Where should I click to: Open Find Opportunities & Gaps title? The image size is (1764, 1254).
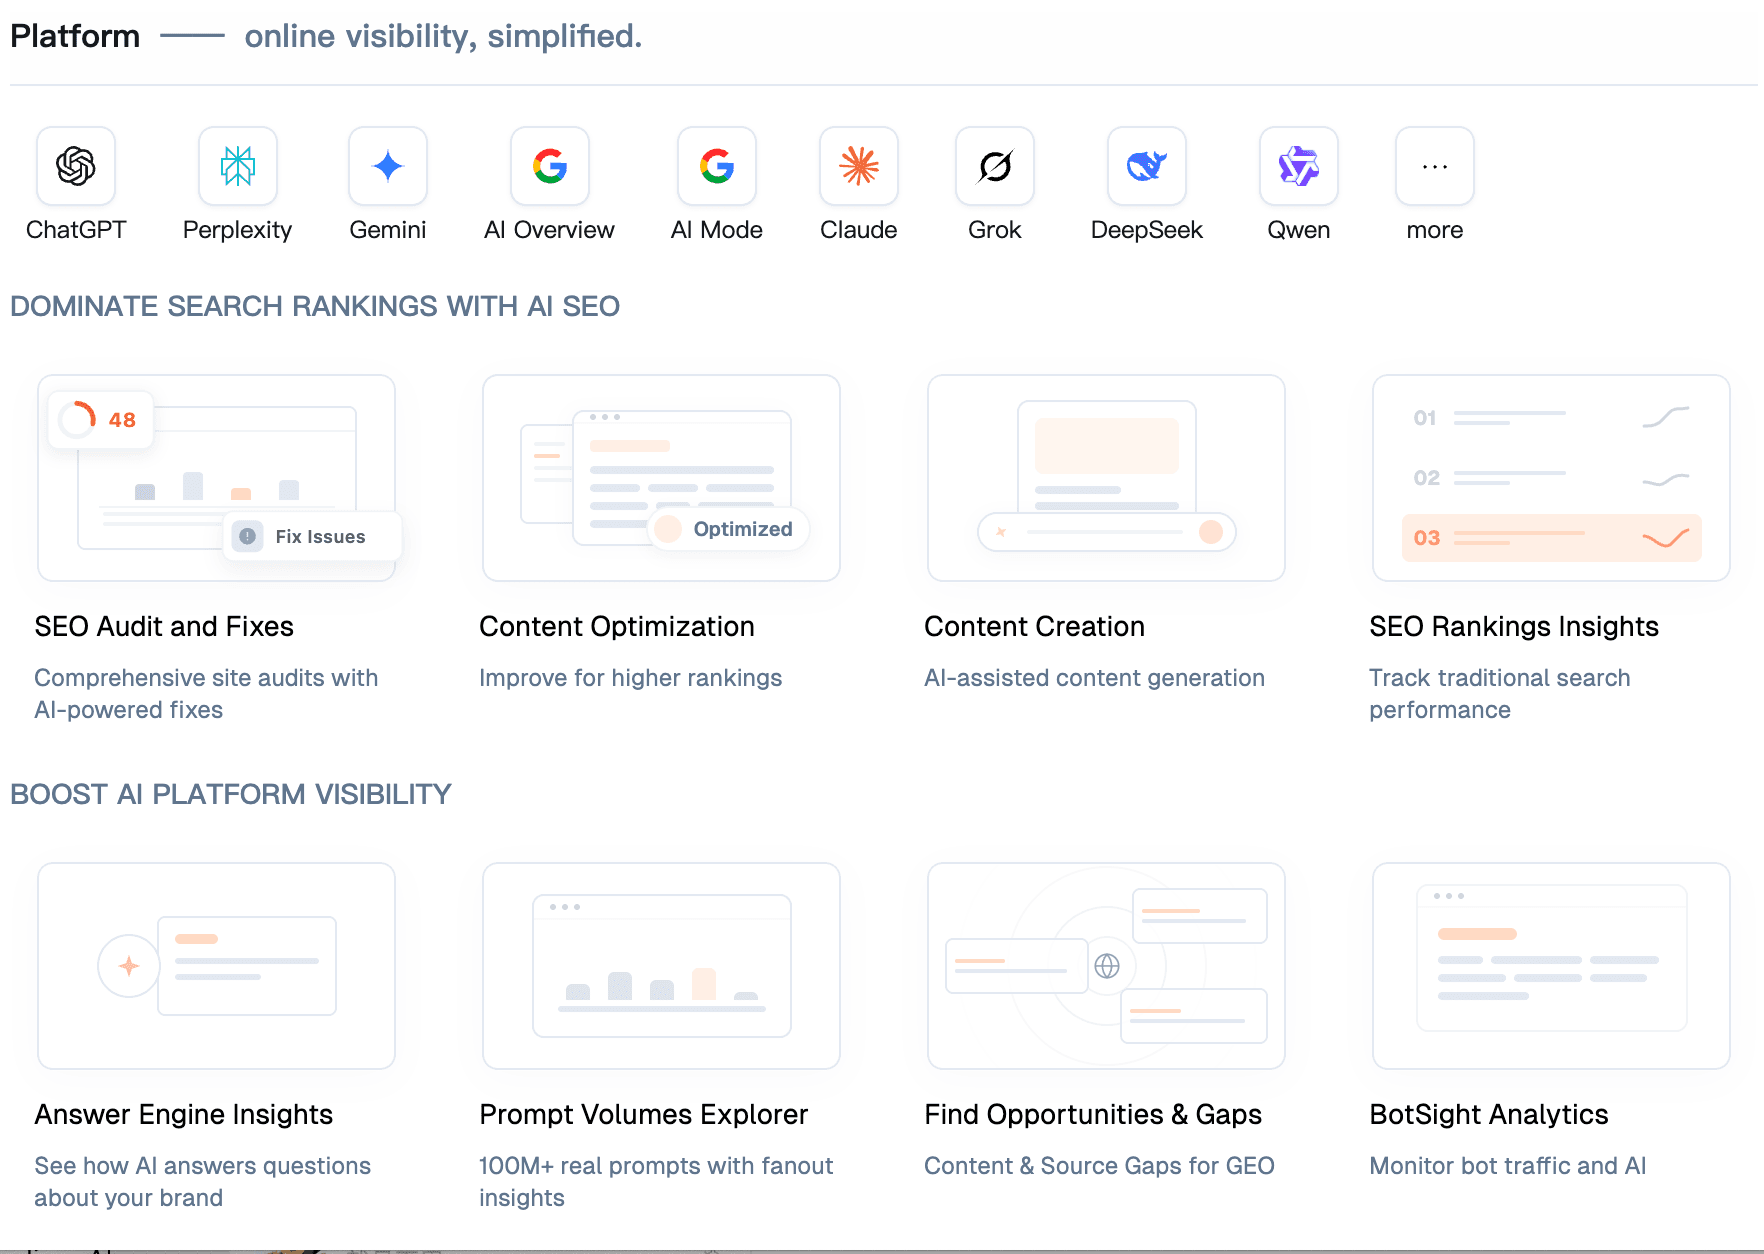pyautogui.click(x=1093, y=1115)
